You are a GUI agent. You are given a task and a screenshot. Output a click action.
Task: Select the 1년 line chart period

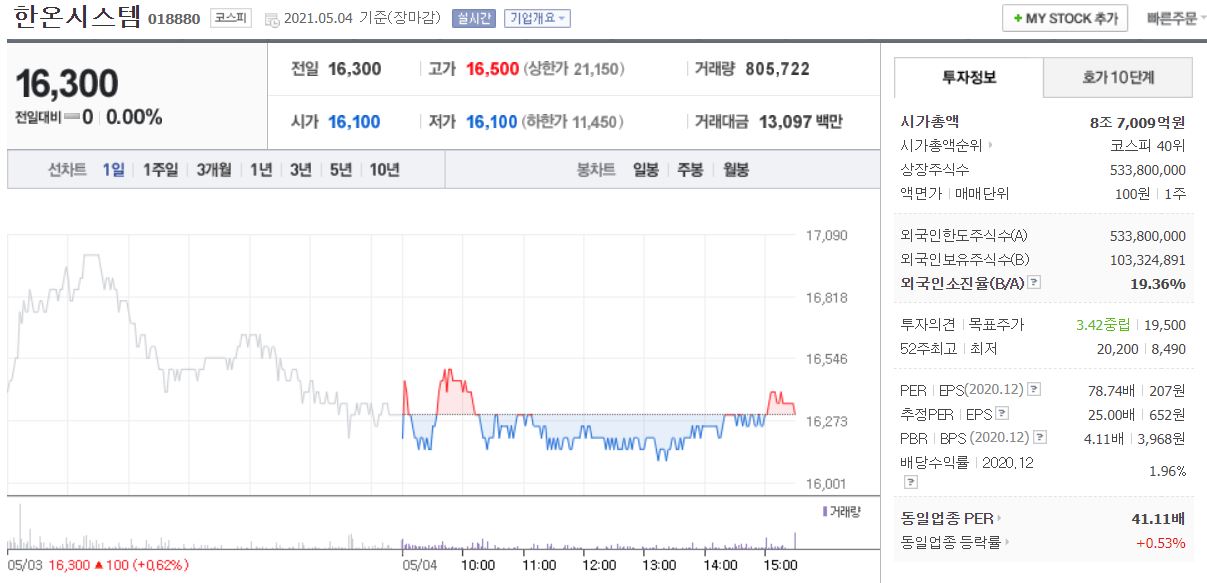pyautogui.click(x=261, y=170)
